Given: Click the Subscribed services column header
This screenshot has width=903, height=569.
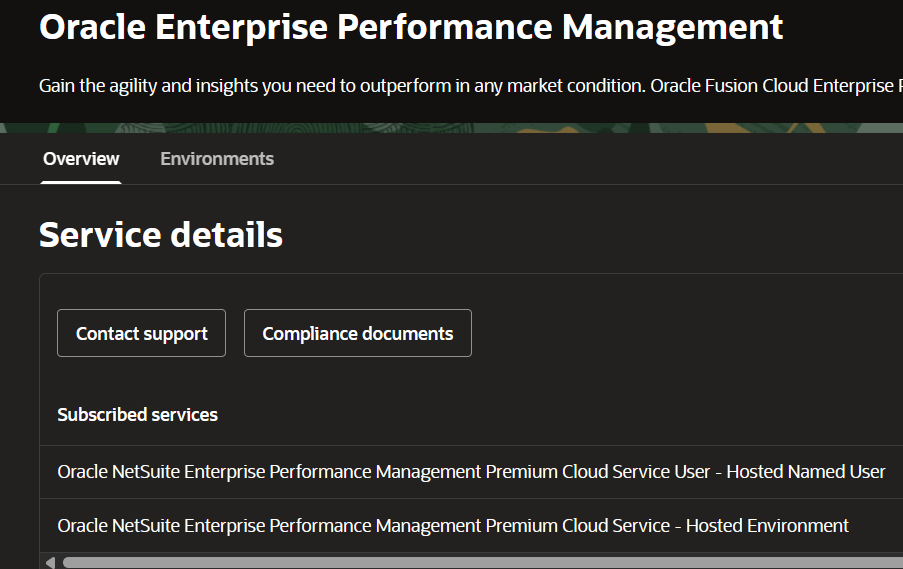Looking at the screenshot, I should tap(137, 414).
